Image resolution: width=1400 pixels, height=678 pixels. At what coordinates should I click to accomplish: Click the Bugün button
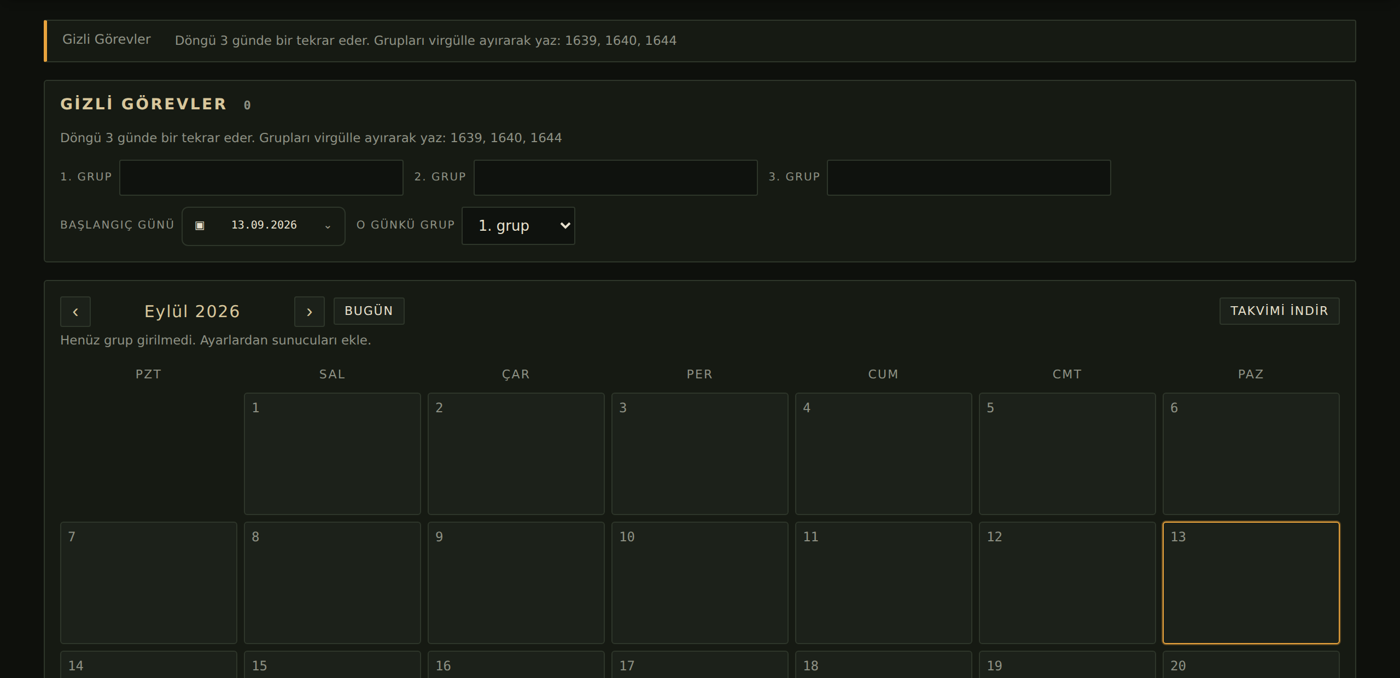(369, 311)
